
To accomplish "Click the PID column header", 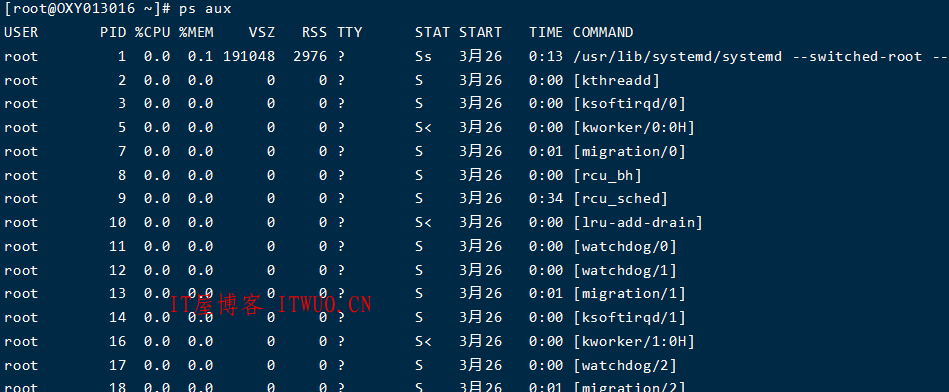I will tap(113, 32).
